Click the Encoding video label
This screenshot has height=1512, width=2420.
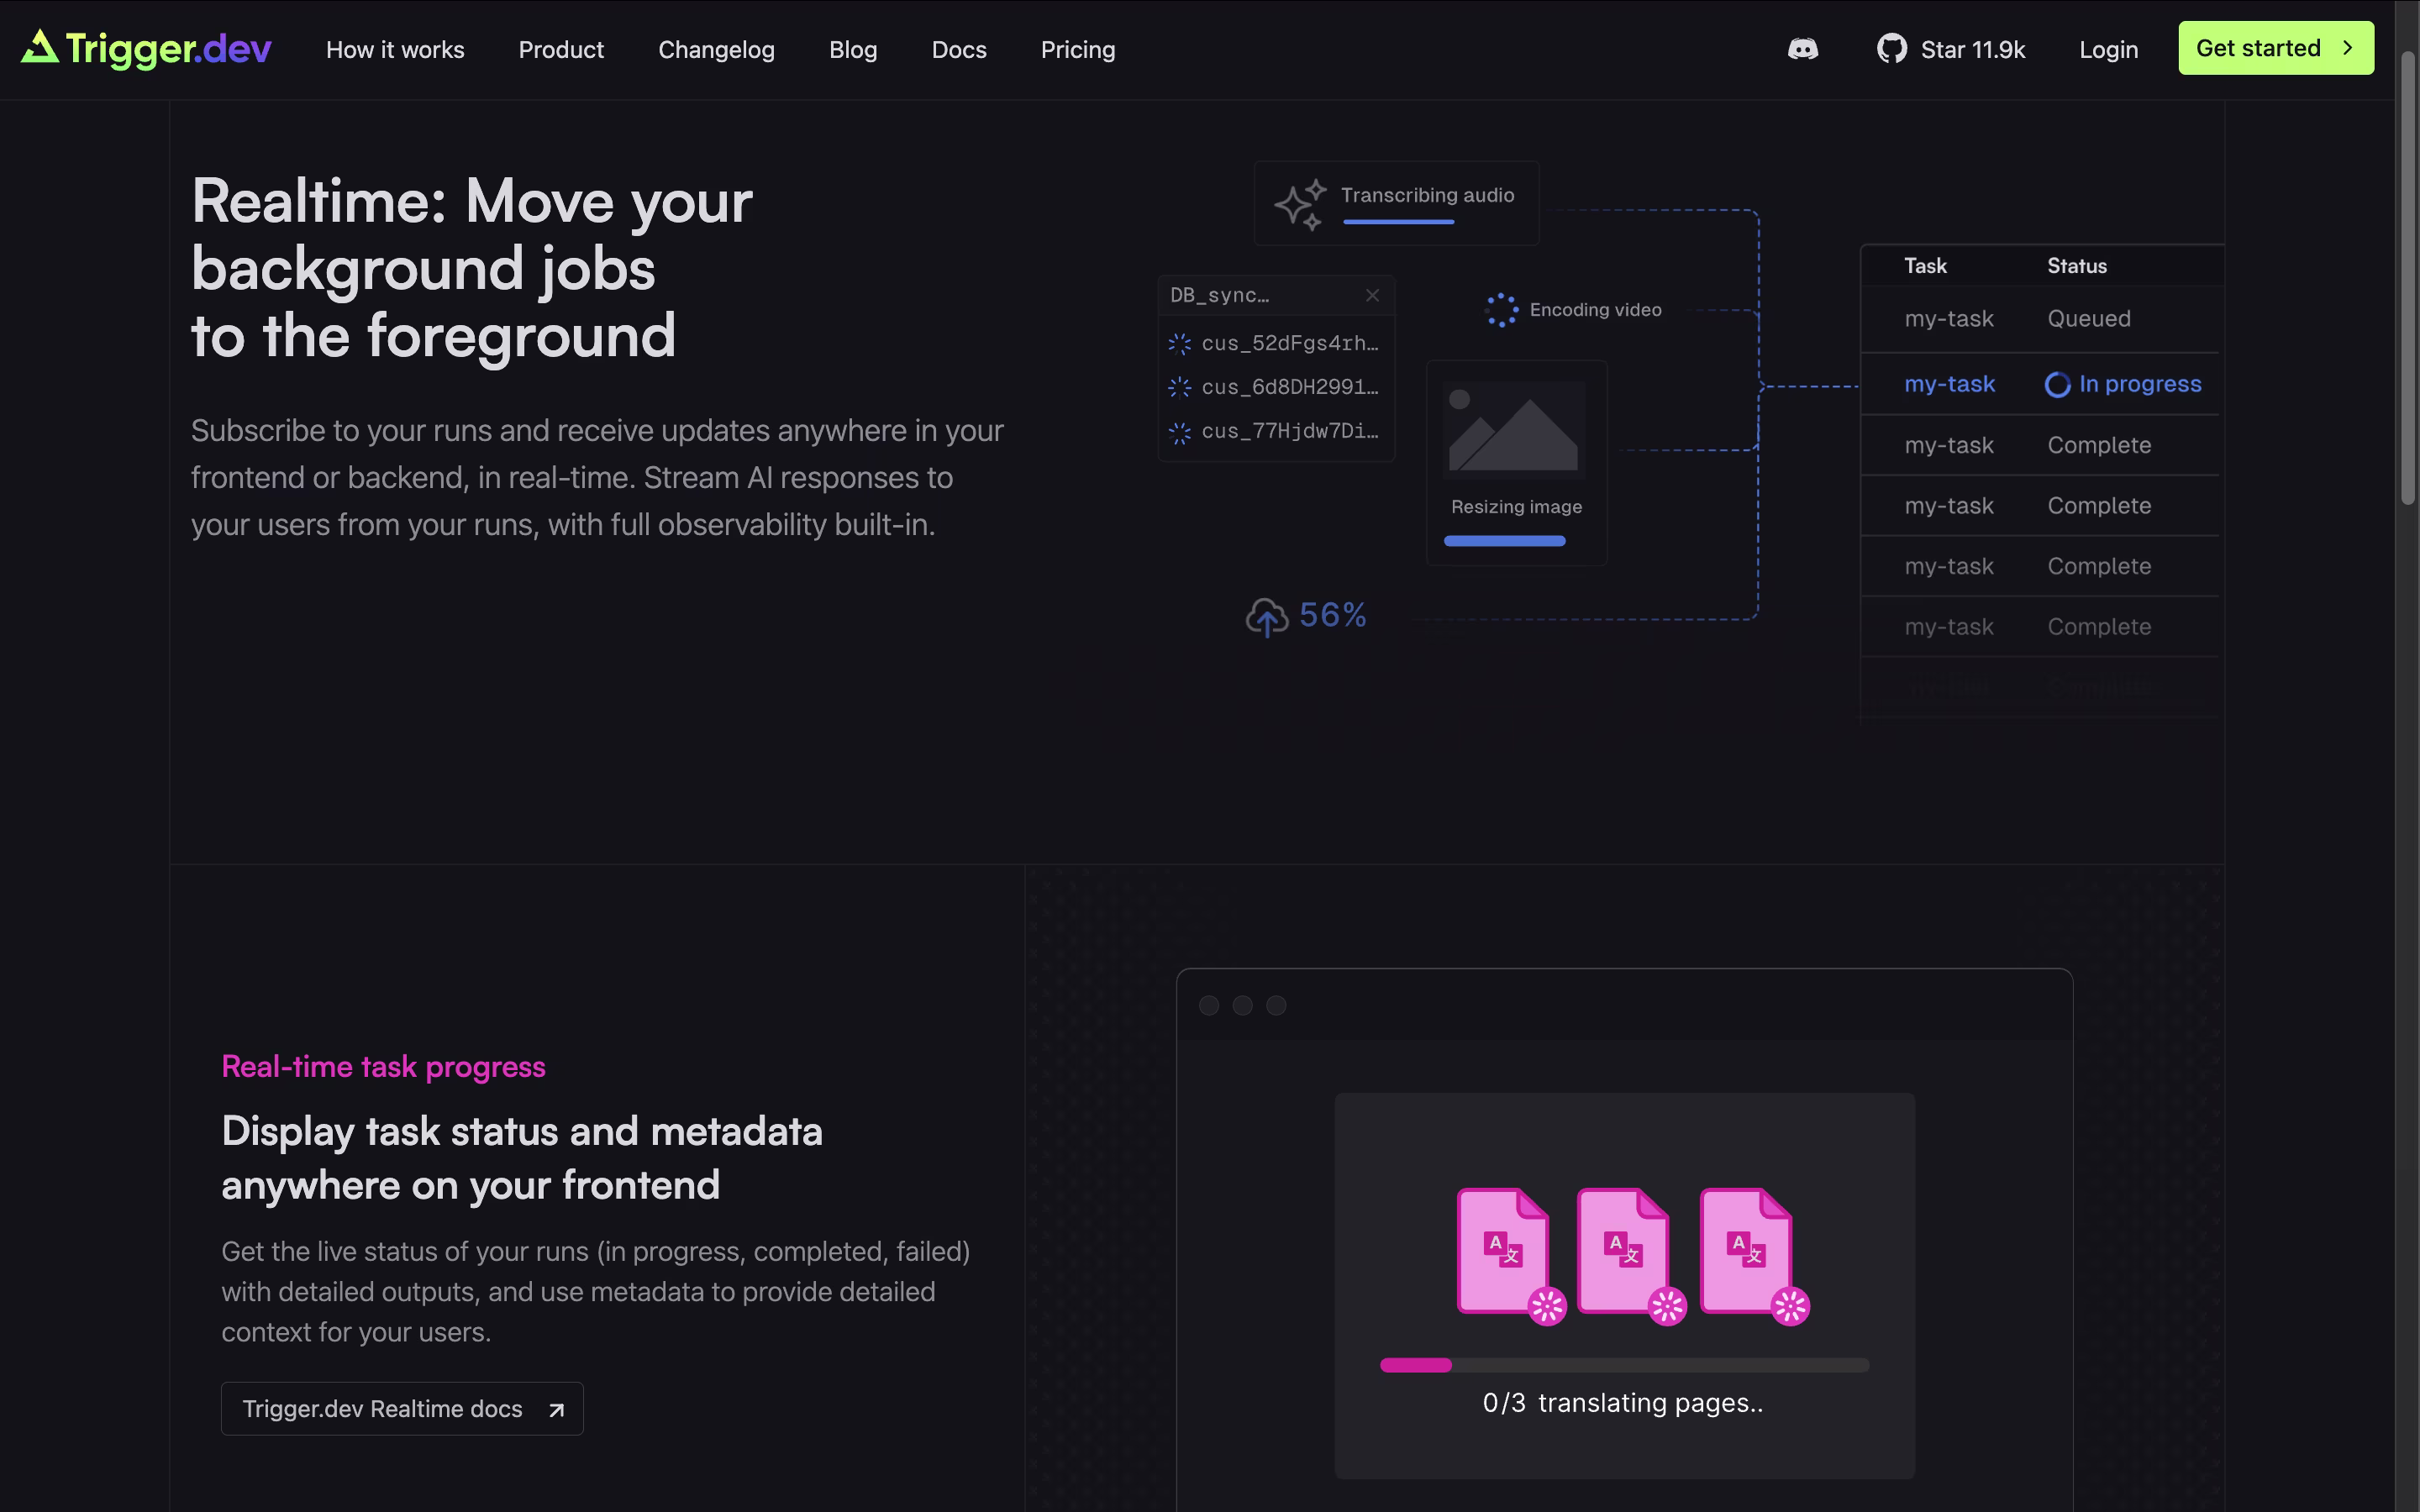tap(1595, 310)
